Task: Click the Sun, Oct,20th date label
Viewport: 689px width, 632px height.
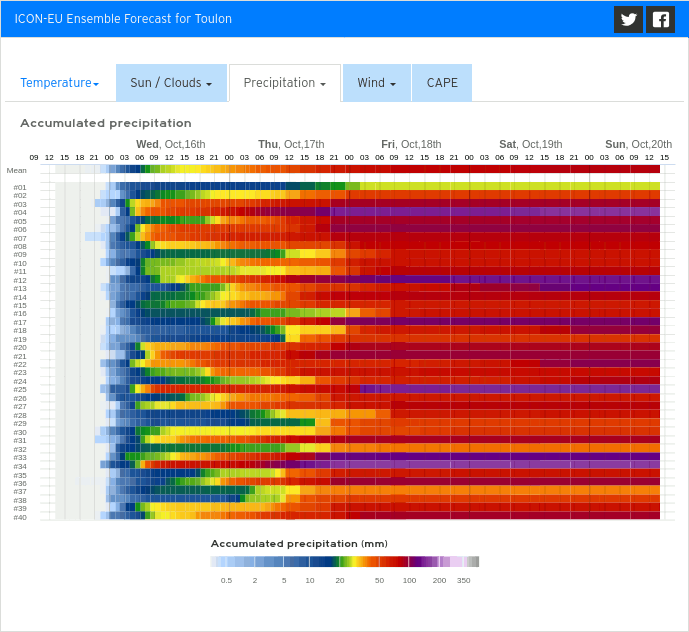Action: pyautogui.click(x=638, y=144)
